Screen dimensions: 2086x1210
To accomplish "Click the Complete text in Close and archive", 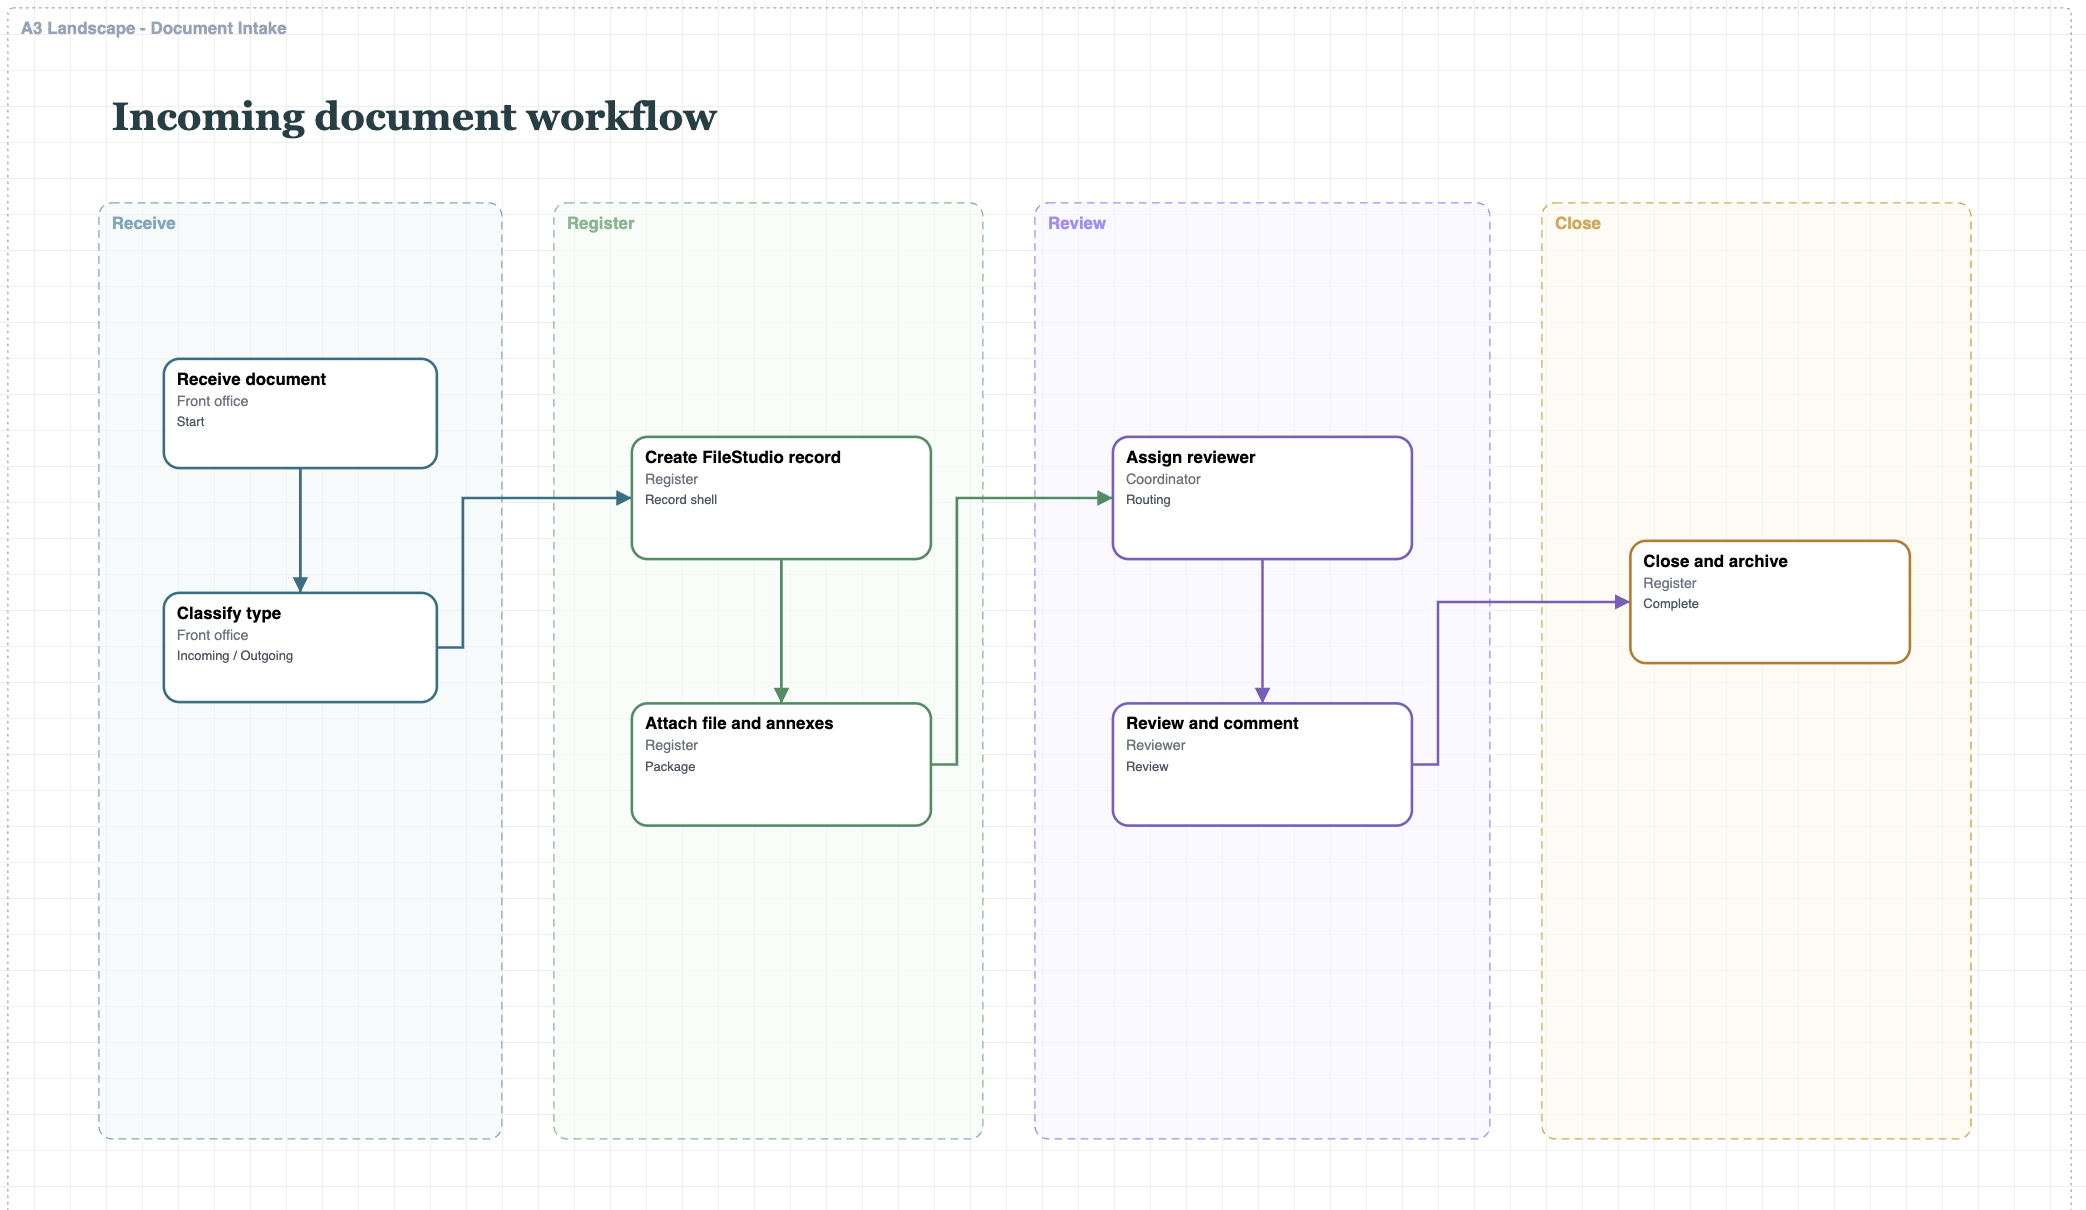I will coord(1670,604).
